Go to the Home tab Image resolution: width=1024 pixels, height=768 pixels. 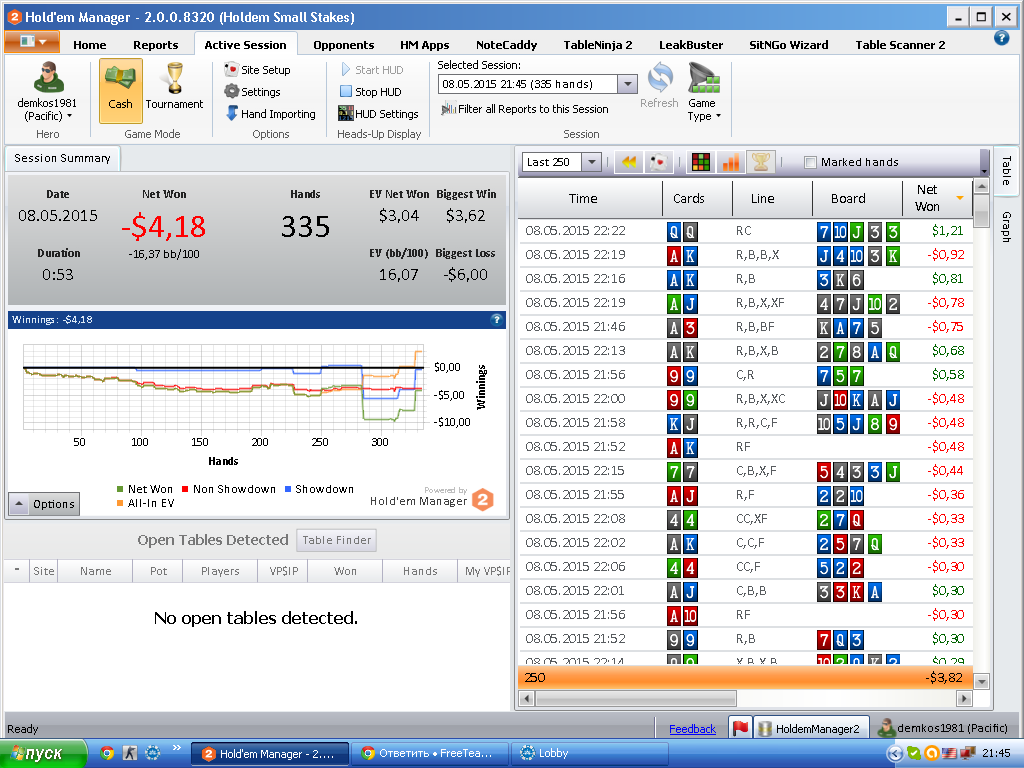[x=89, y=44]
